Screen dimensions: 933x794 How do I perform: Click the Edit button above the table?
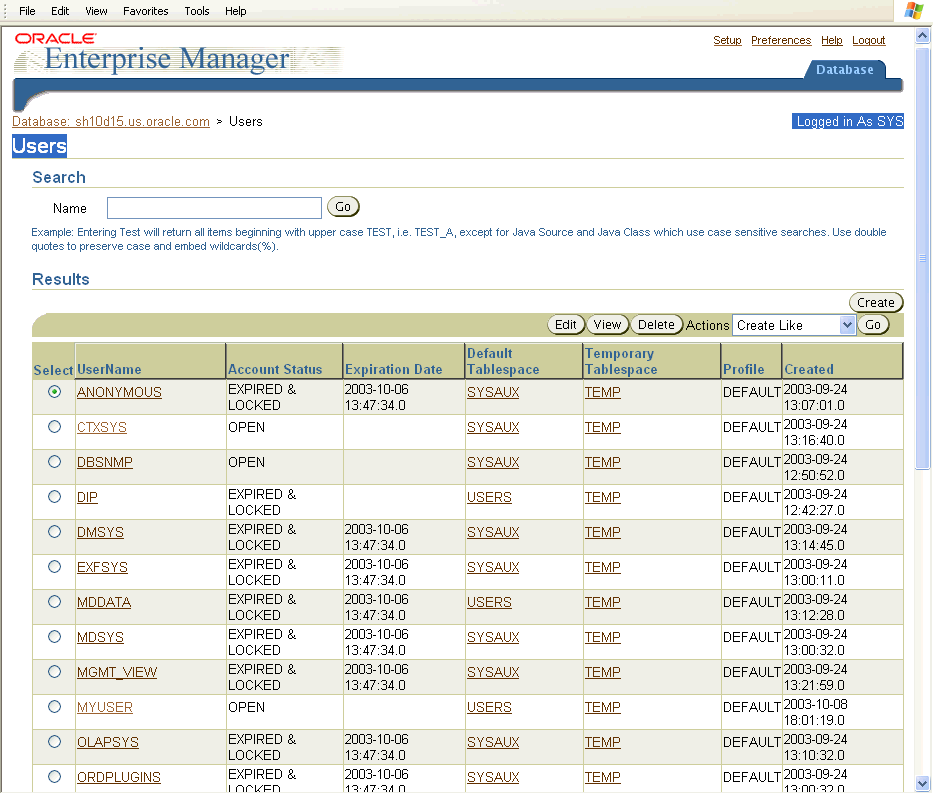pos(566,325)
